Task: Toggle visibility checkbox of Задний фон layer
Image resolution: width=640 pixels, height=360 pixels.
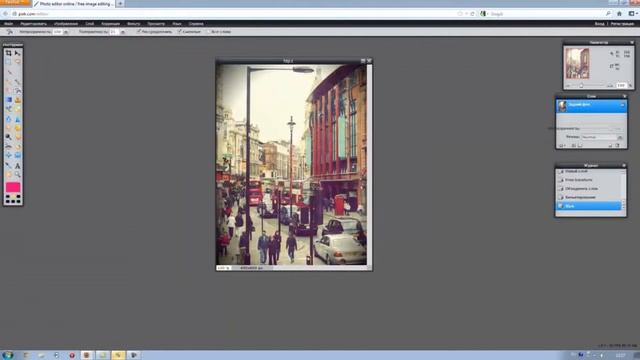Action: point(622,105)
